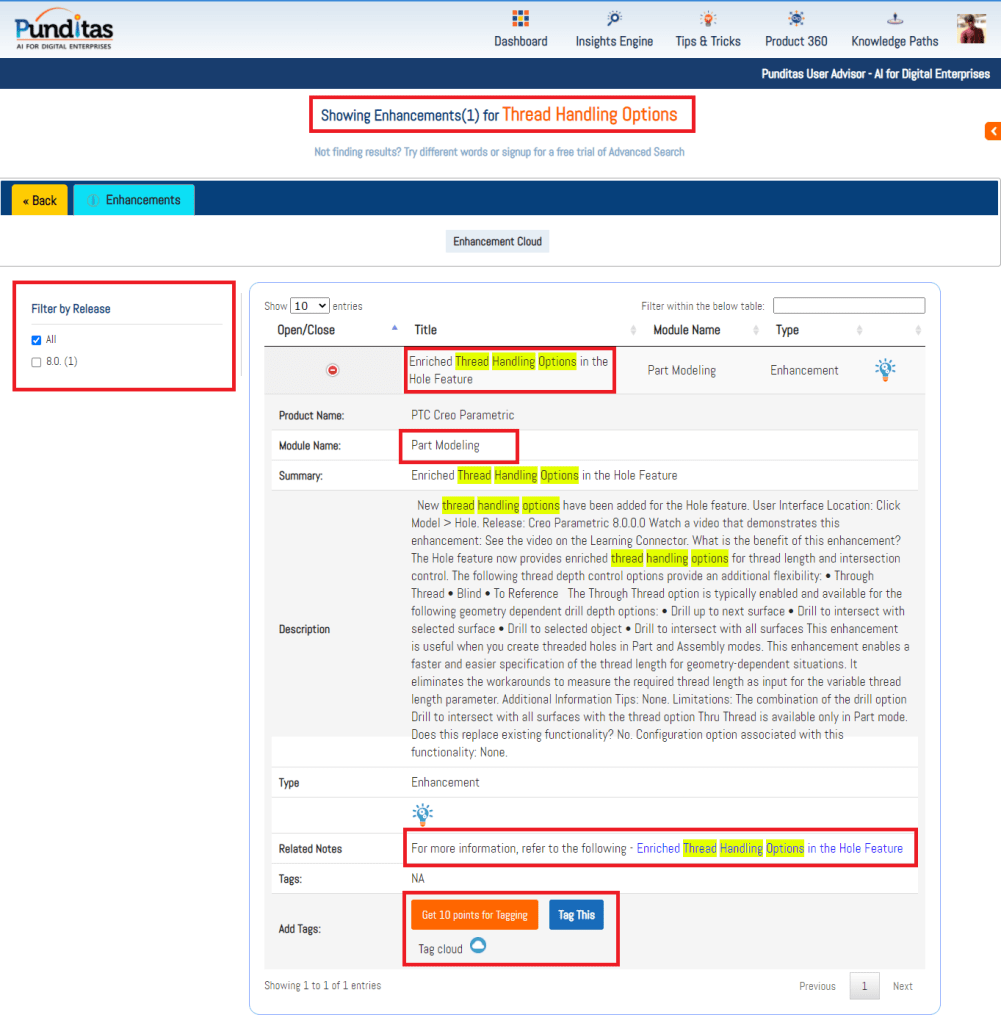Viewport: 1001px width, 1023px height.
Task: Open the Product 360 icon
Action: coord(796,19)
